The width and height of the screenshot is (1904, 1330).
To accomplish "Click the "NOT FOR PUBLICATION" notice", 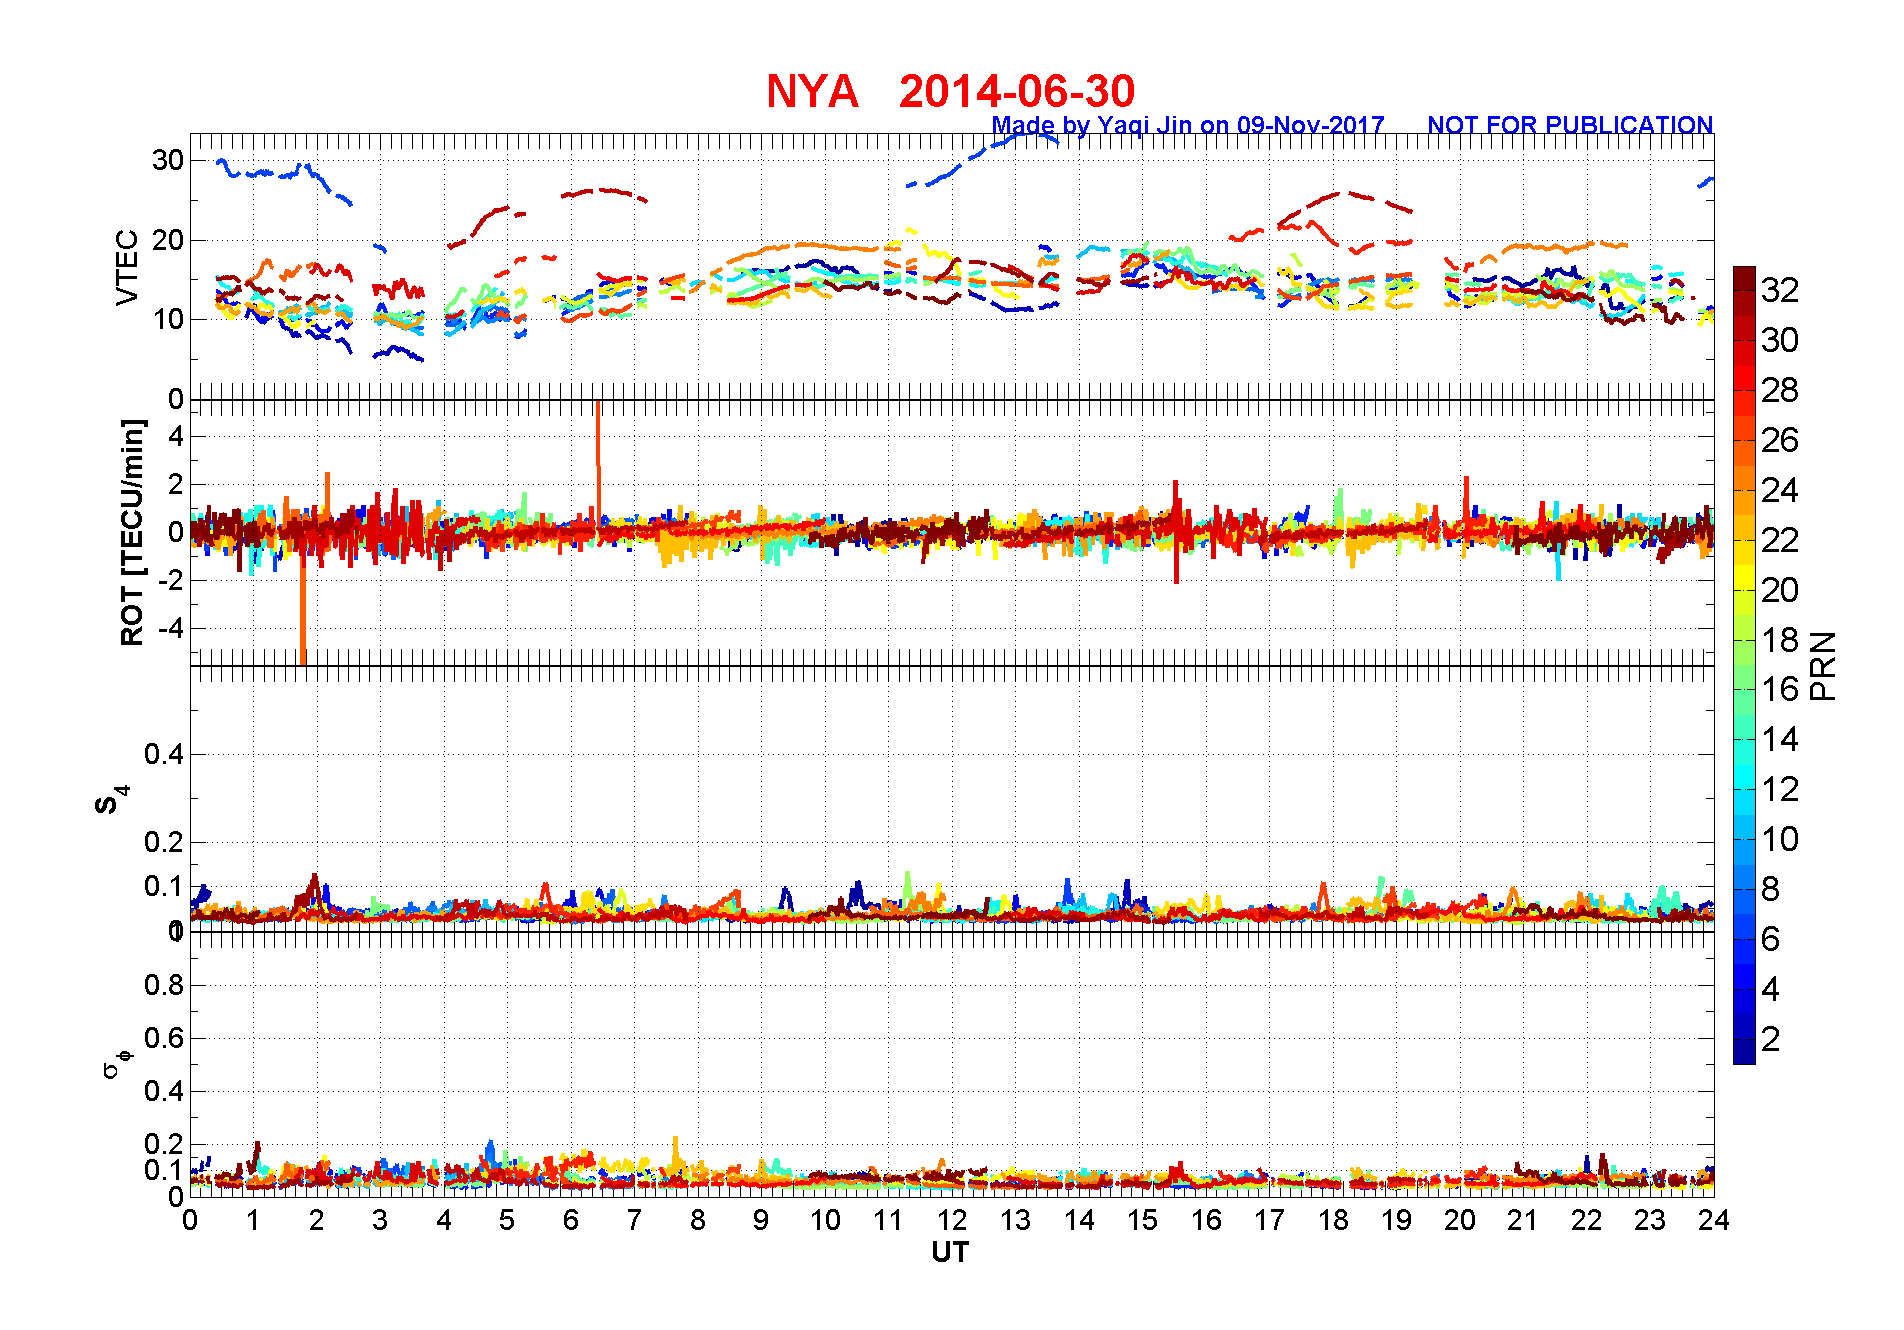I will [1570, 125].
